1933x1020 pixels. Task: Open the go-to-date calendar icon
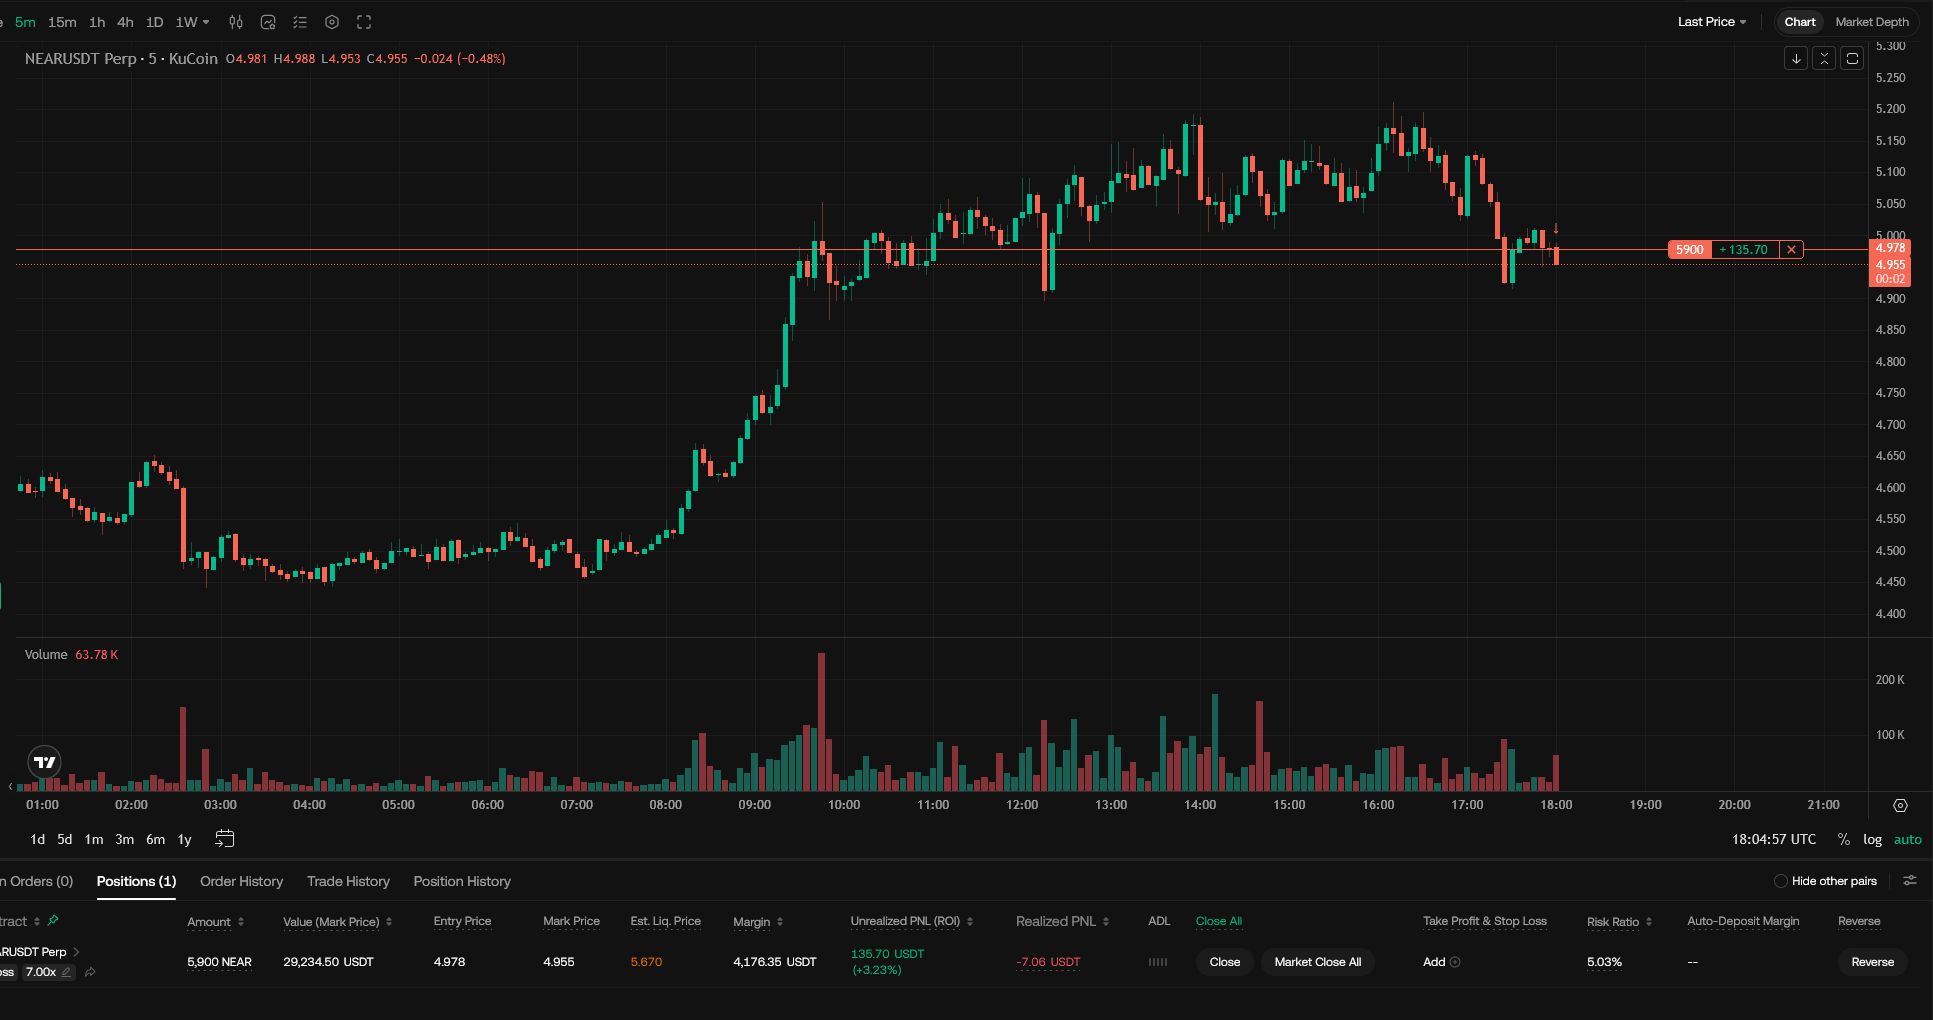225,839
